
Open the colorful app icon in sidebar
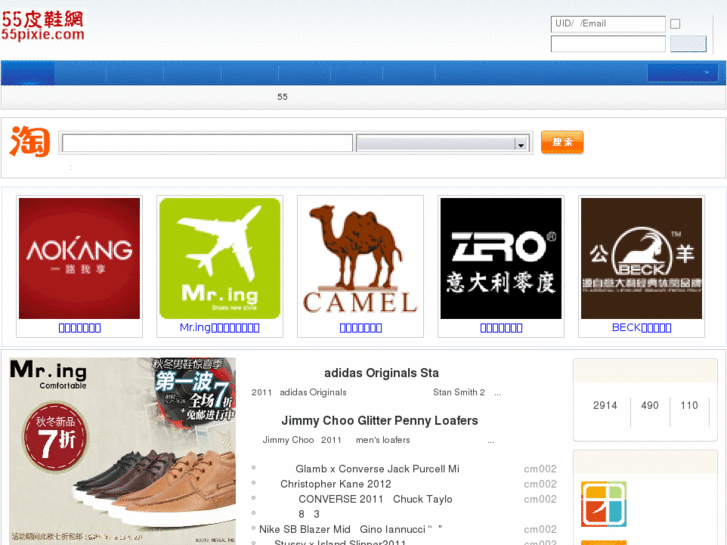click(603, 504)
